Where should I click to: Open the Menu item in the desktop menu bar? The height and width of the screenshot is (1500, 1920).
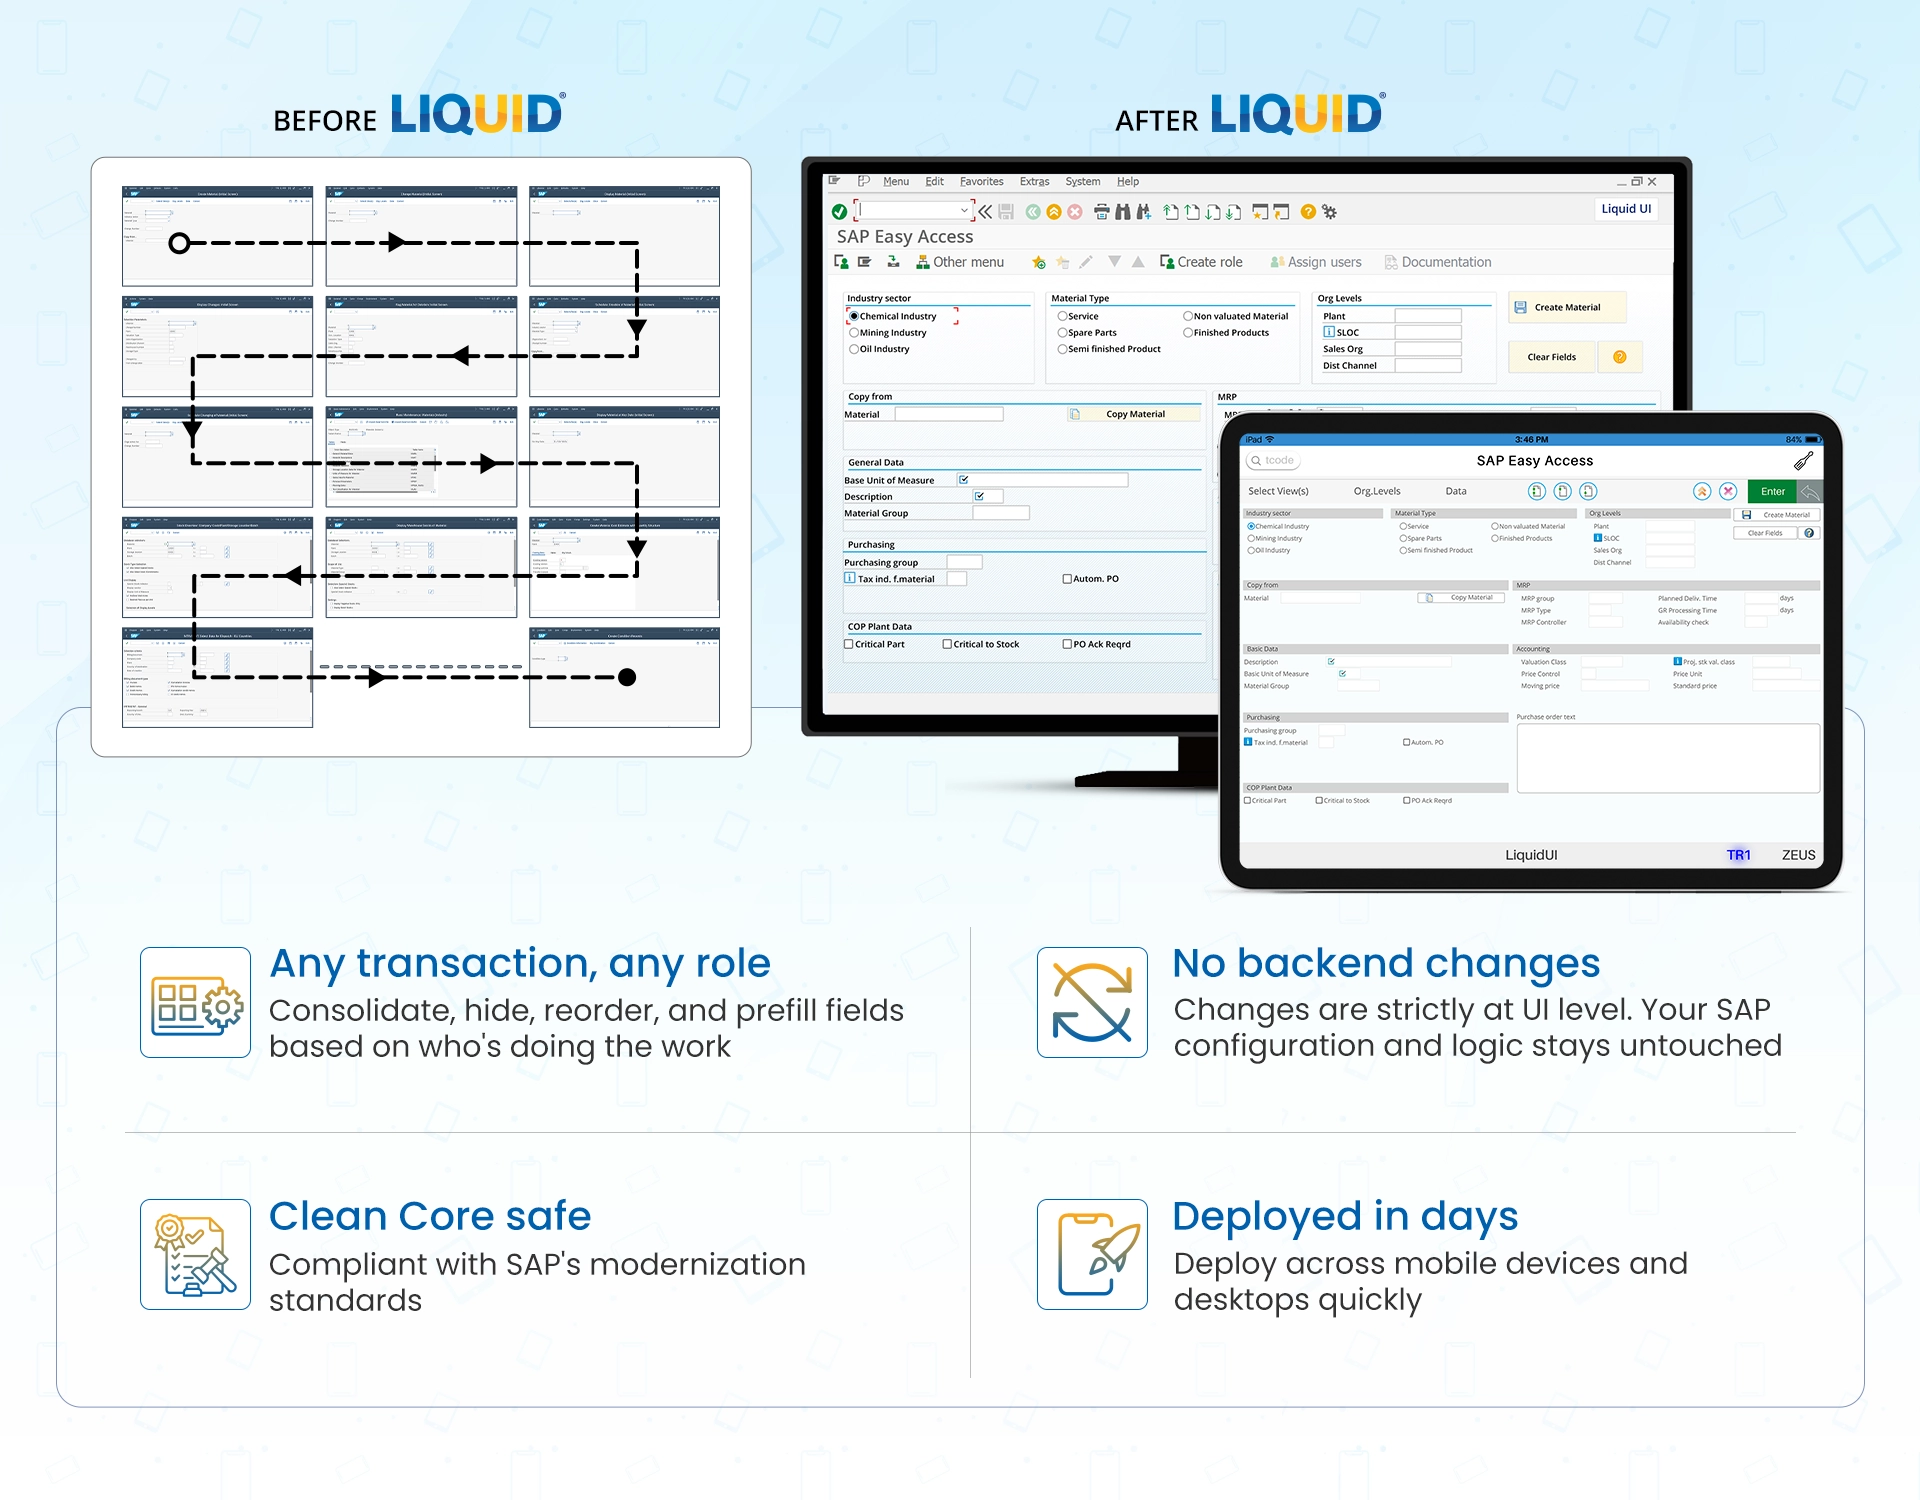click(x=896, y=182)
